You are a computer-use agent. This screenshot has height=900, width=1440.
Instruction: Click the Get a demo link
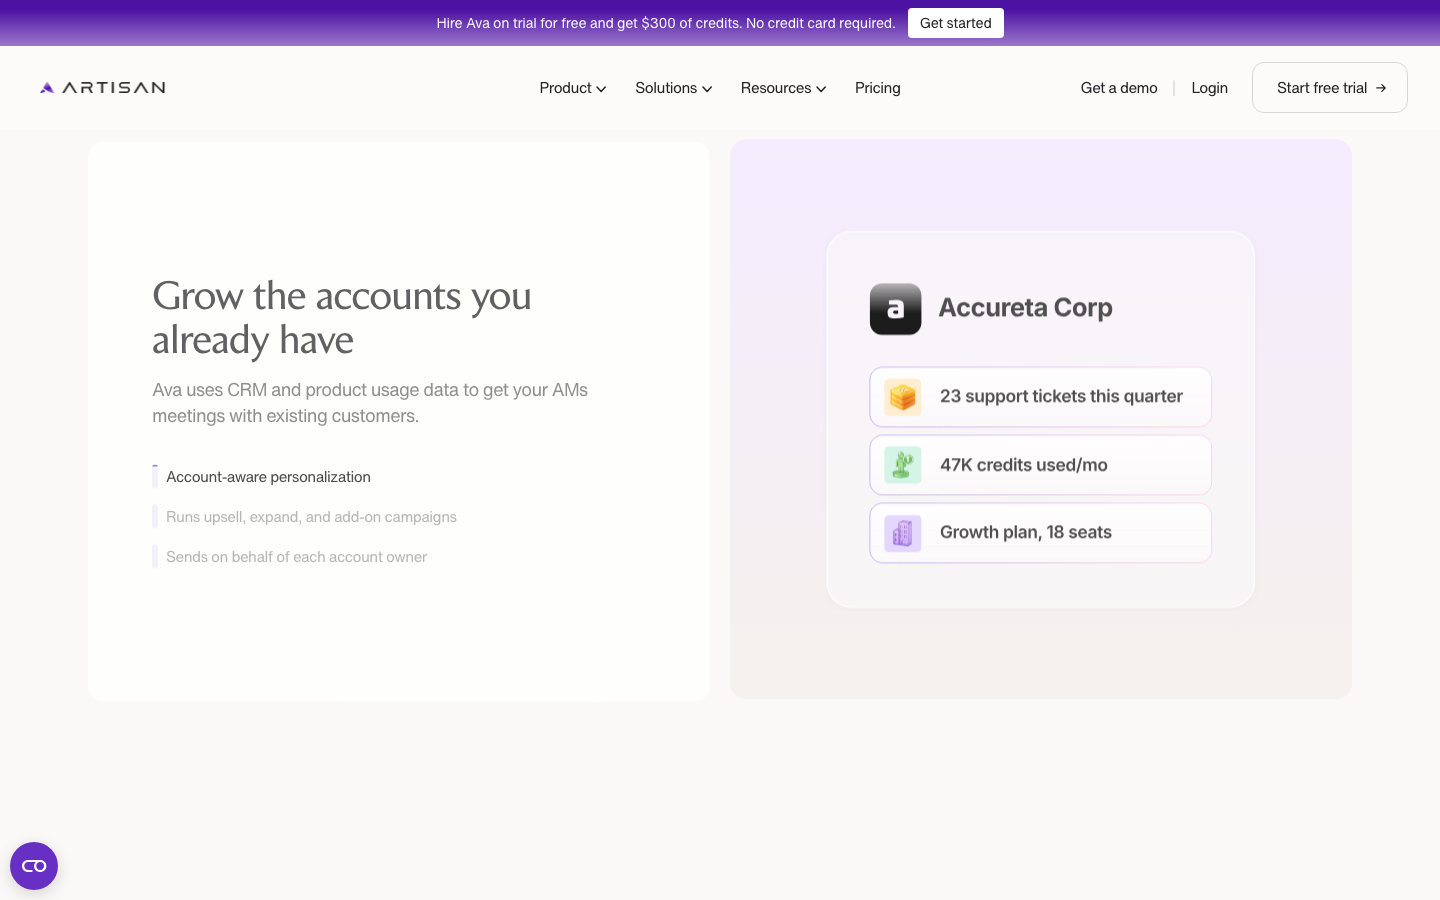[1119, 88]
